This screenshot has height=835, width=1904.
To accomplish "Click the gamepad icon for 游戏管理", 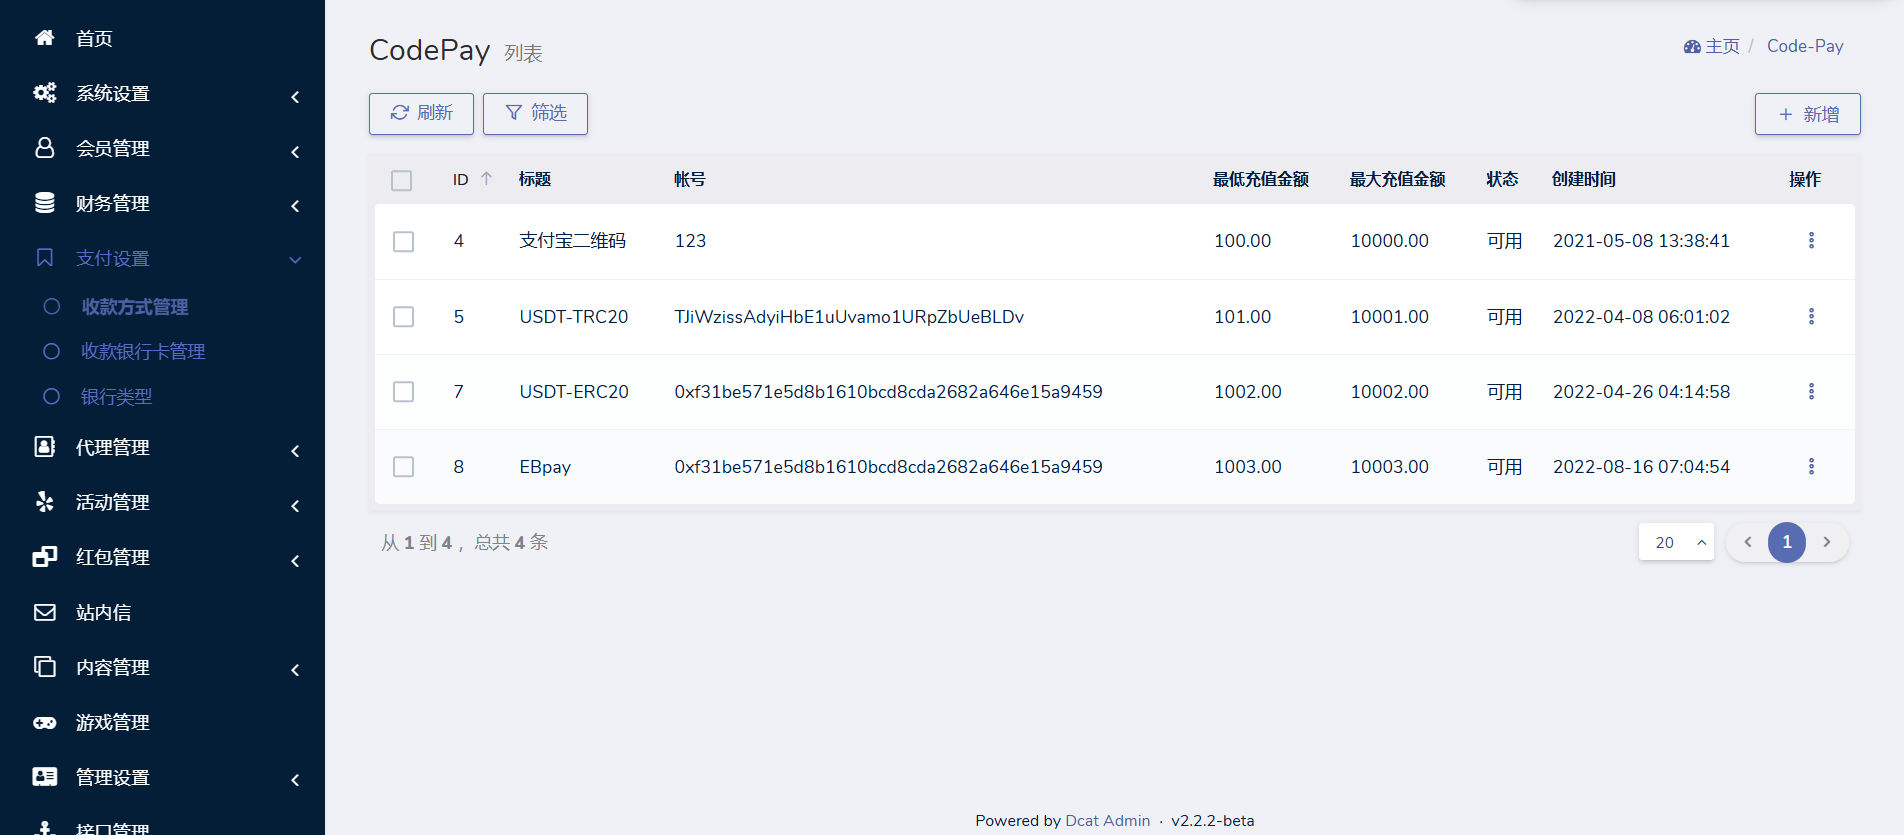I will 44,722.
